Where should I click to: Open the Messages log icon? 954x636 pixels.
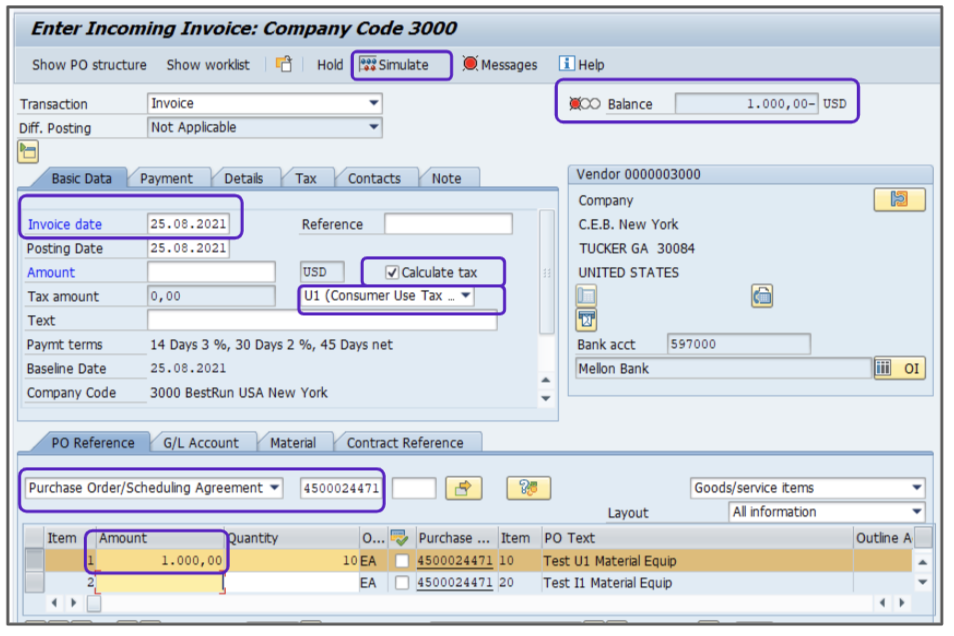coord(470,65)
